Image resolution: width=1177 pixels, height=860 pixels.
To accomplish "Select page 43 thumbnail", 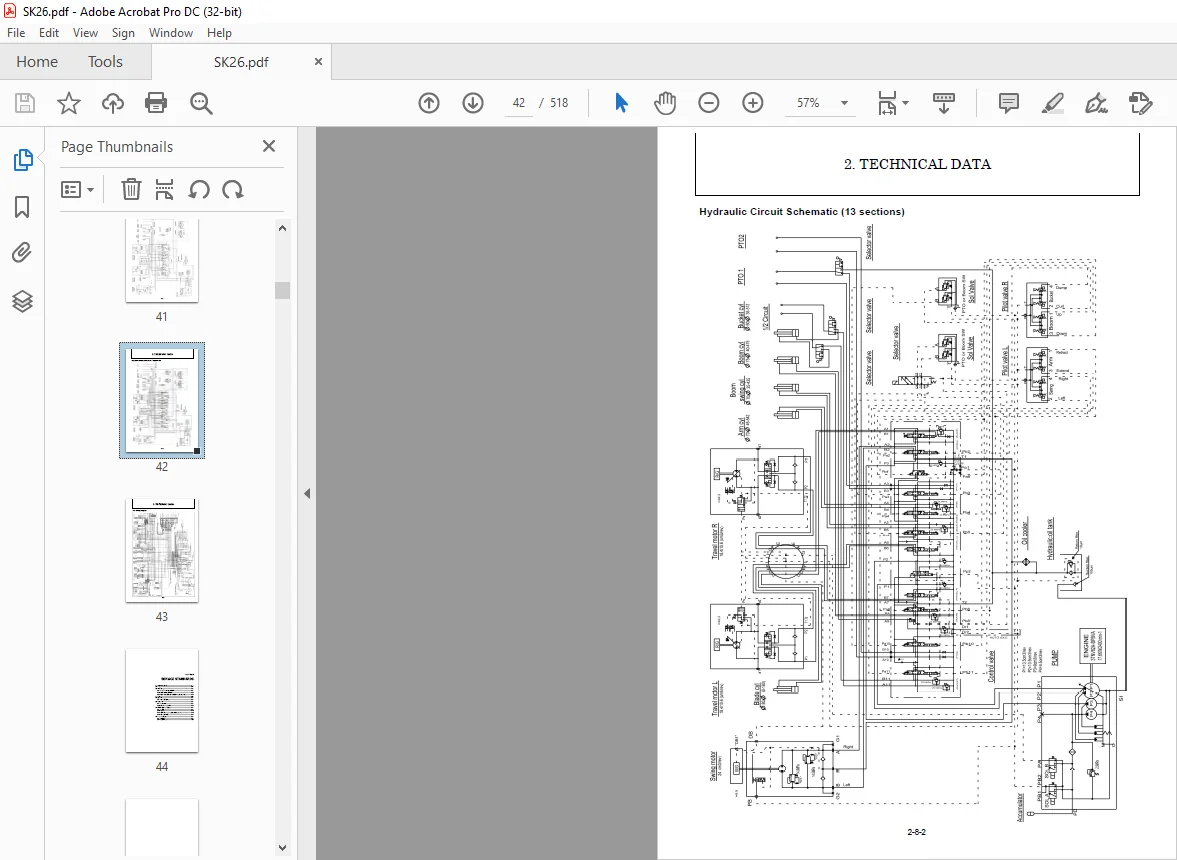I will [161, 550].
